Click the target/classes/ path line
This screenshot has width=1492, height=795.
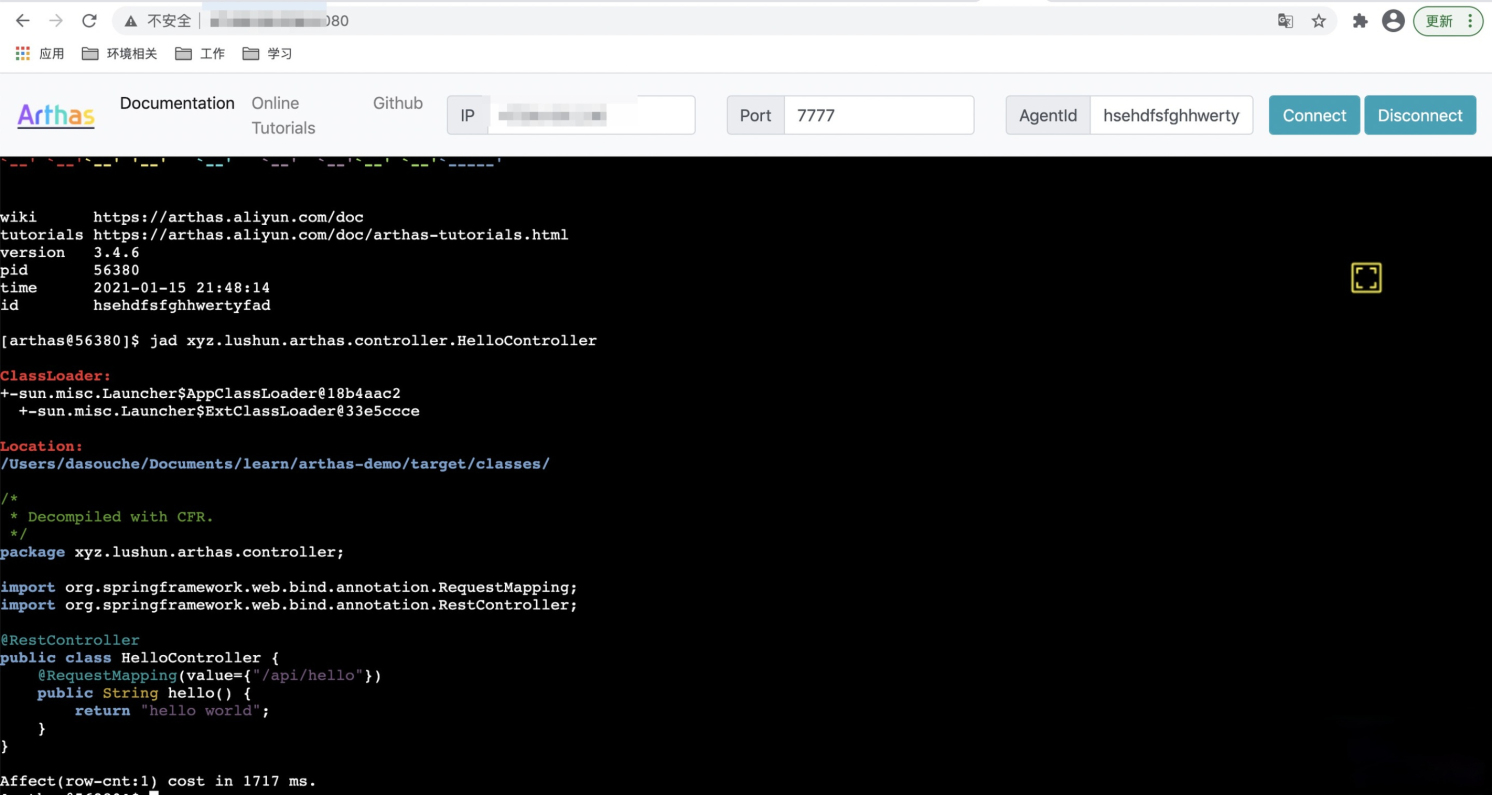coord(275,464)
